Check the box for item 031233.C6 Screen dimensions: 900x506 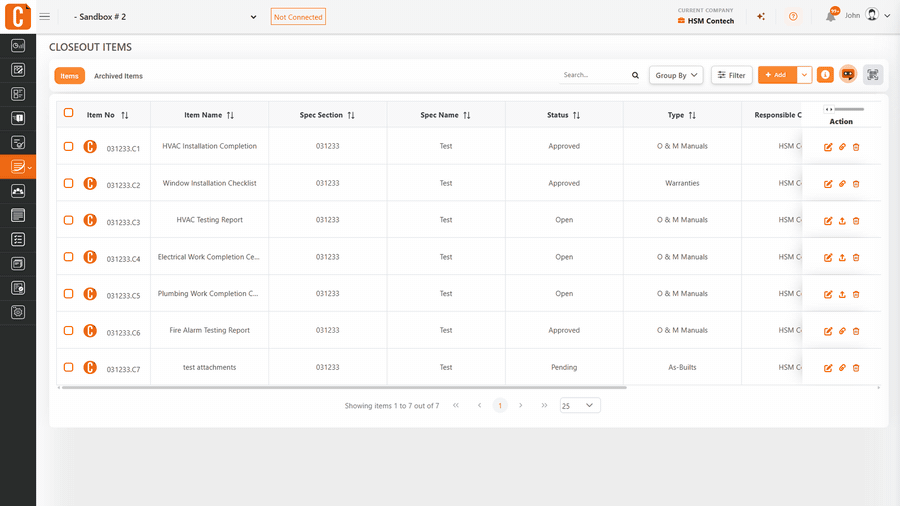tap(68, 330)
